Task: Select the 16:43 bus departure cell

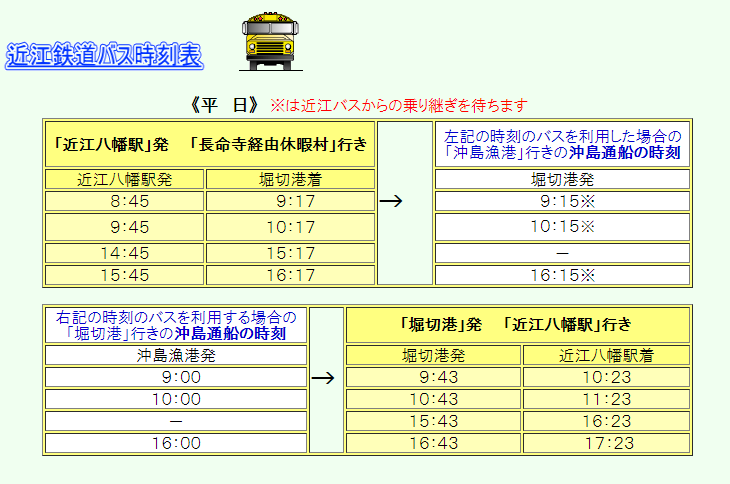Action: (x=433, y=443)
